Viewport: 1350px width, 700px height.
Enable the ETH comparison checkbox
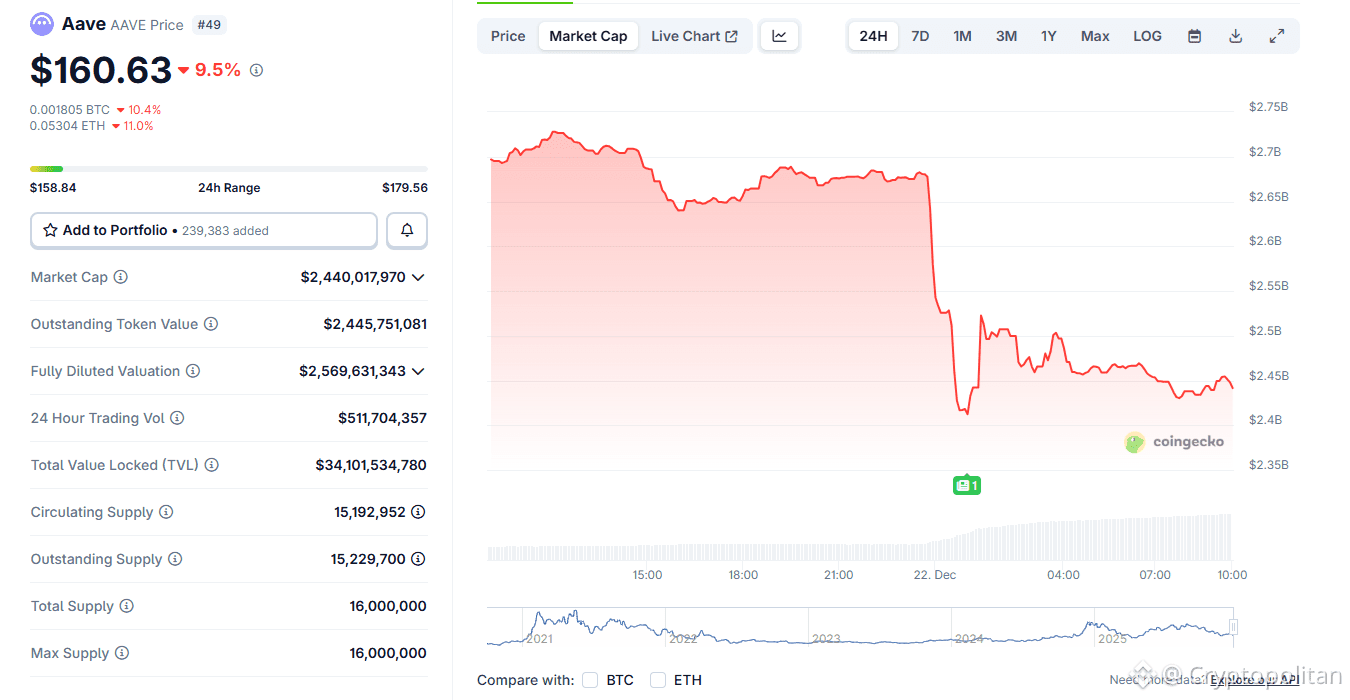[x=658, y=680]
